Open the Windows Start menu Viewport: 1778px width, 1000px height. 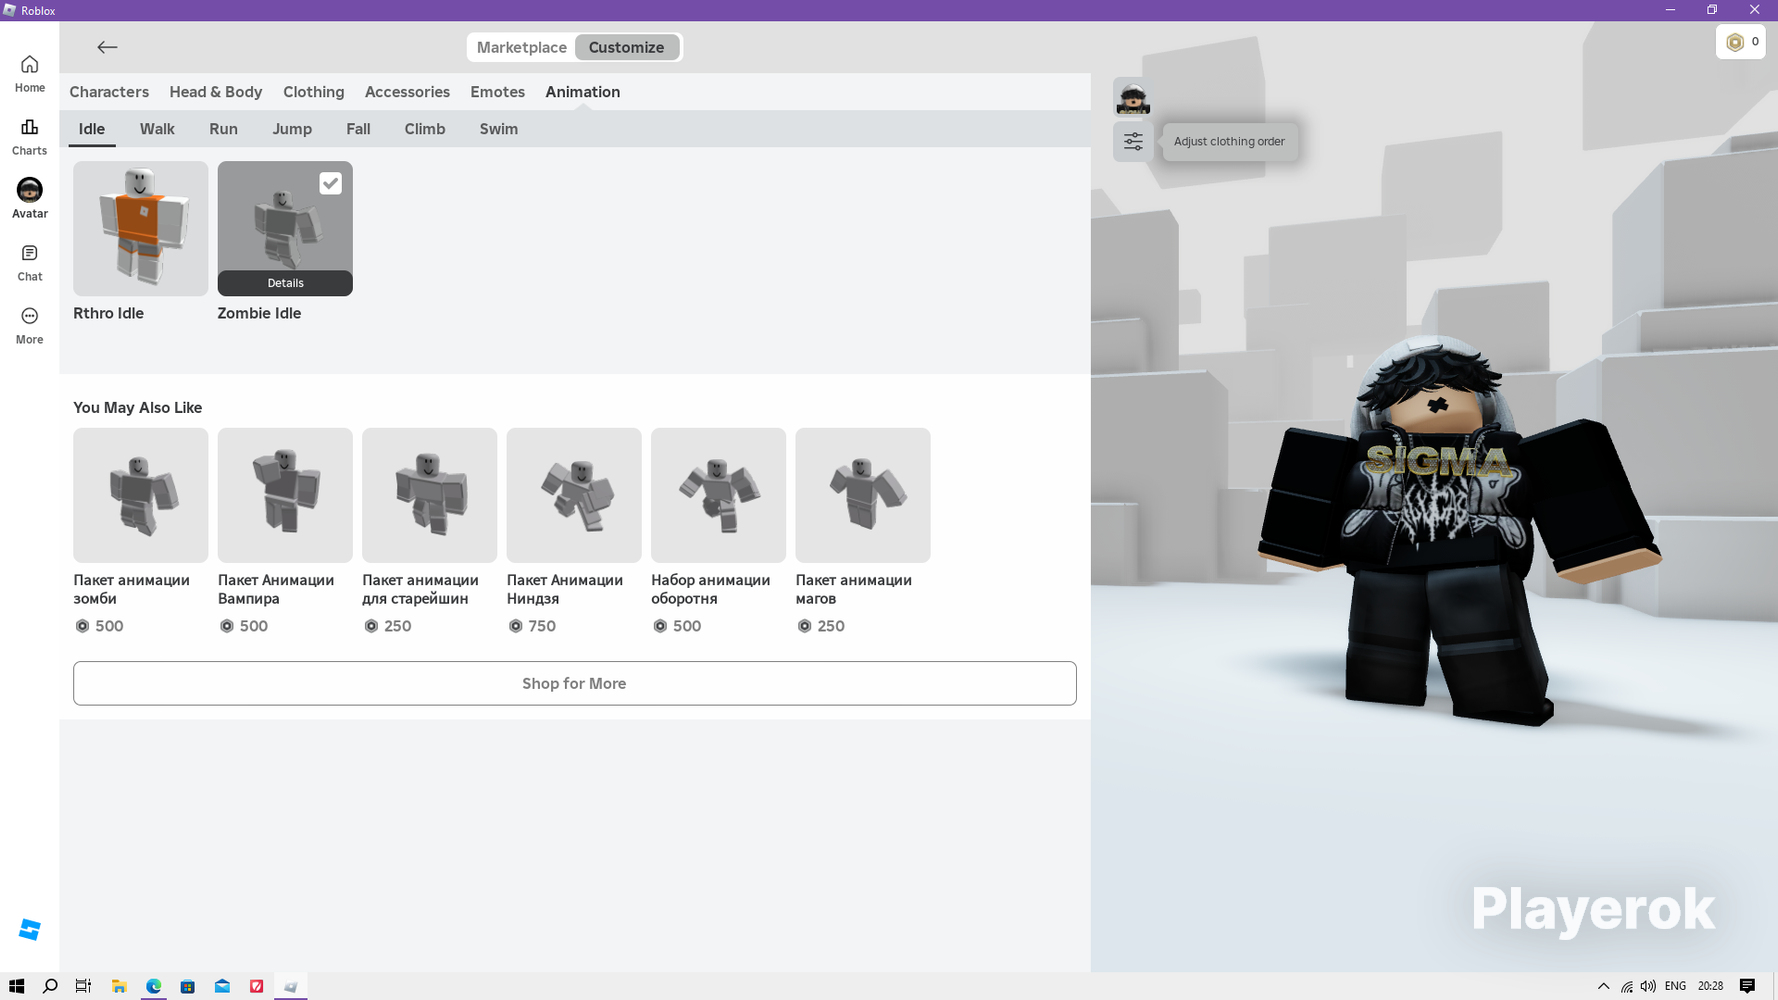click(x=16, y=986)
